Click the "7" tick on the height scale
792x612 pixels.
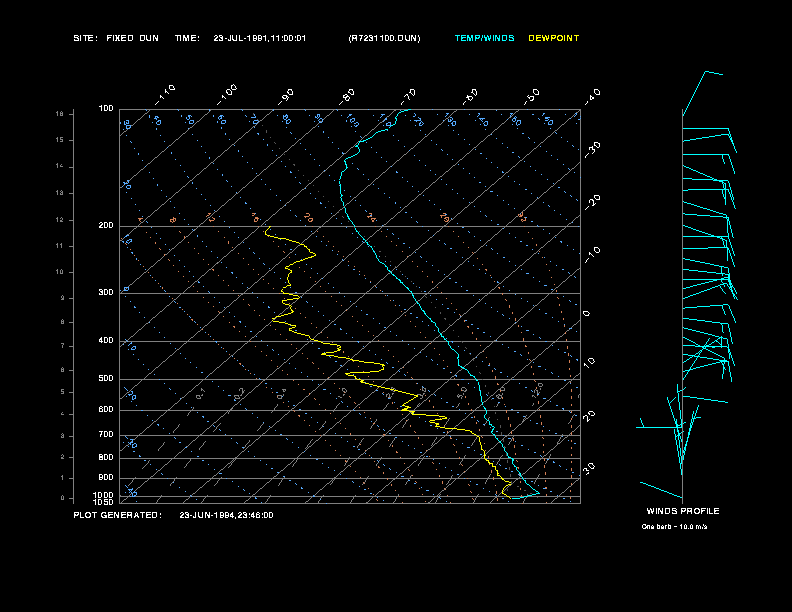63,346
